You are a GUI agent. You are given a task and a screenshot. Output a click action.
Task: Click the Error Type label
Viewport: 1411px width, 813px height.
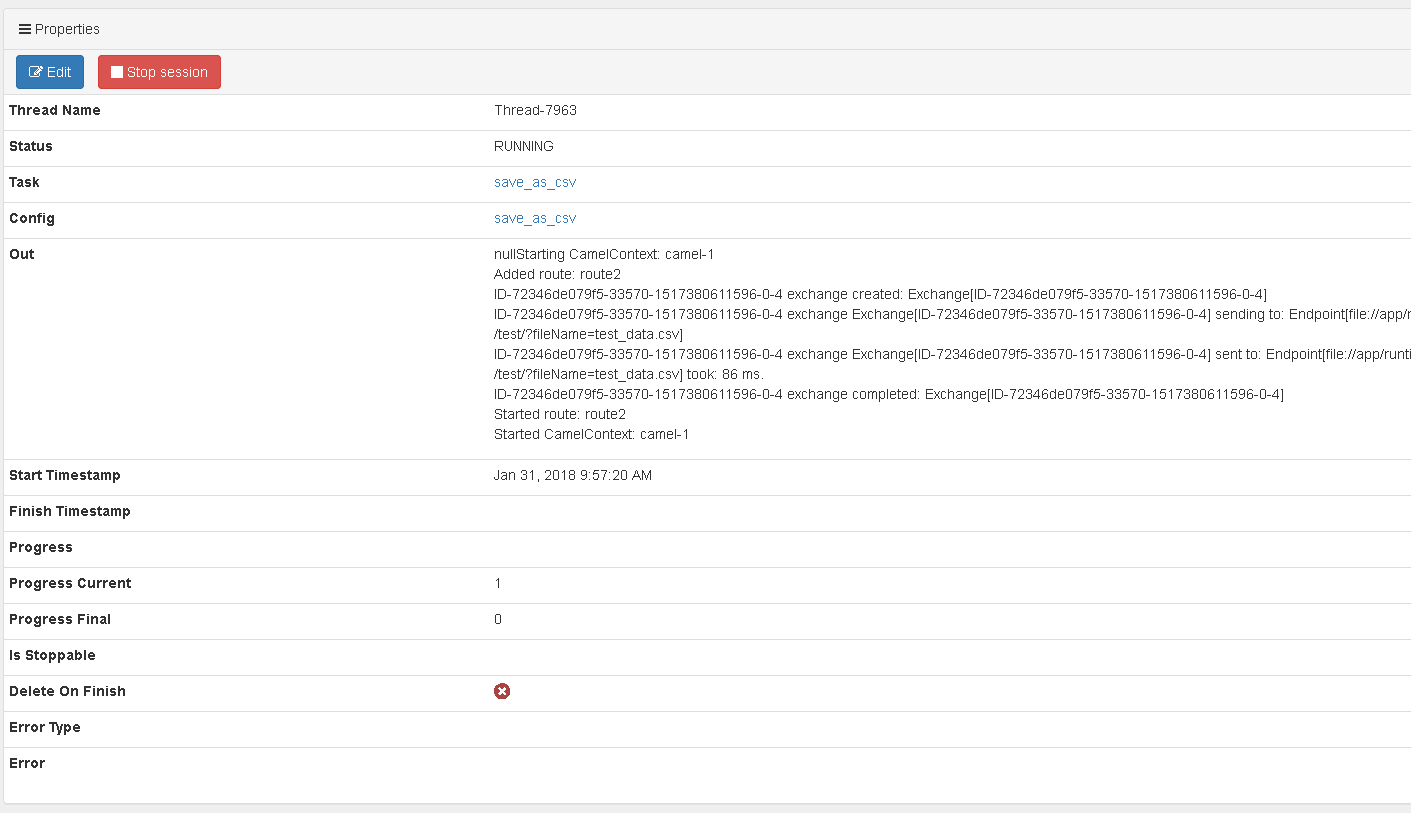45,727
